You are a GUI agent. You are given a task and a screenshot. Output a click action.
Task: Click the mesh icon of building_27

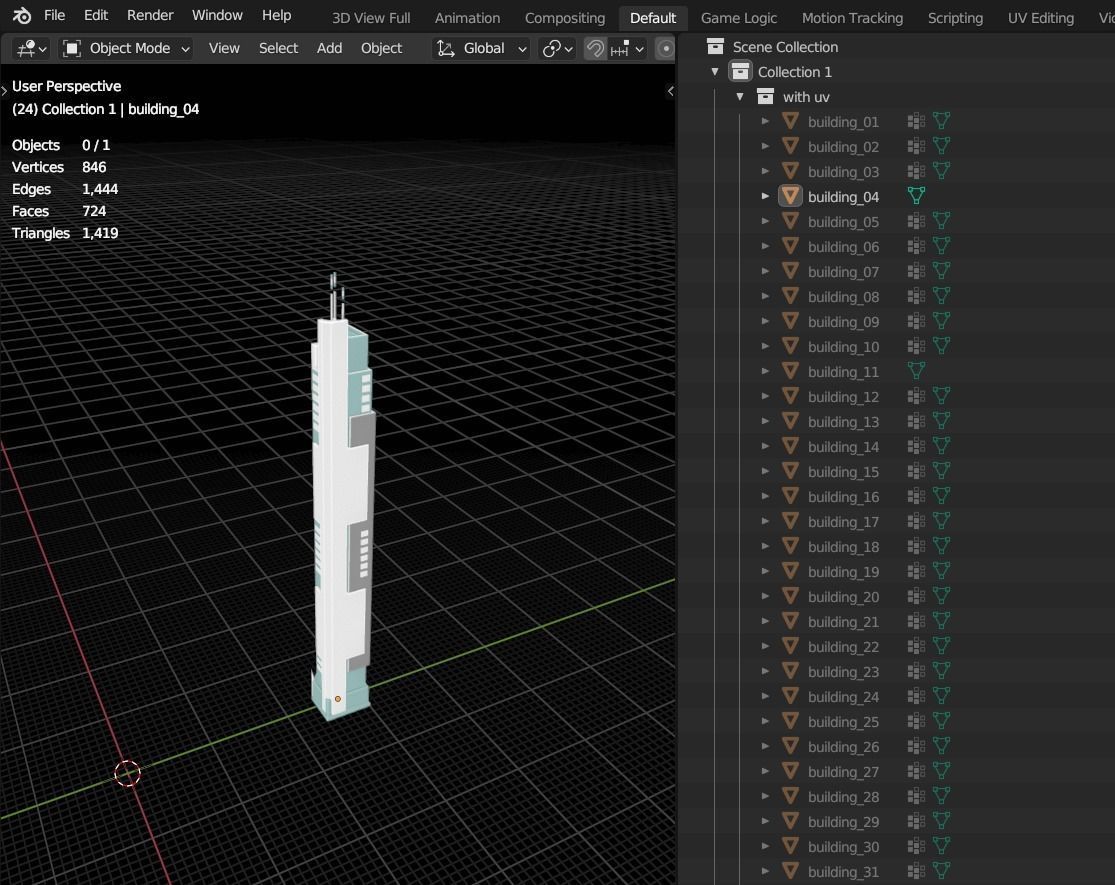[790, 771]
